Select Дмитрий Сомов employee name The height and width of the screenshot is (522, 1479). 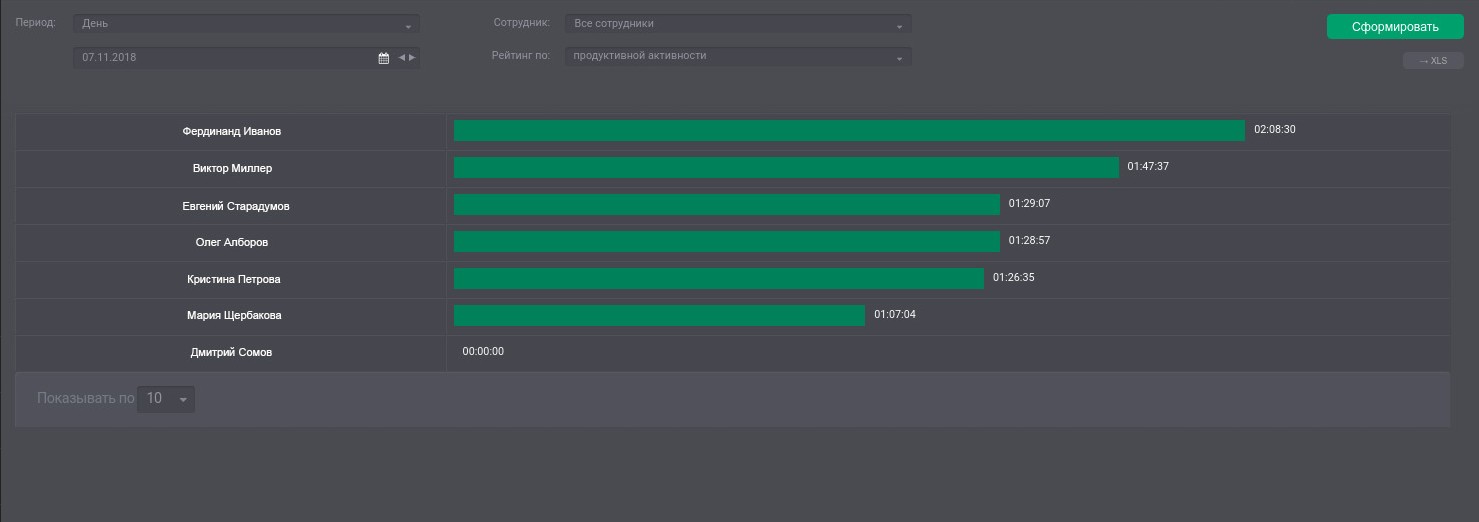pos(231,352)
